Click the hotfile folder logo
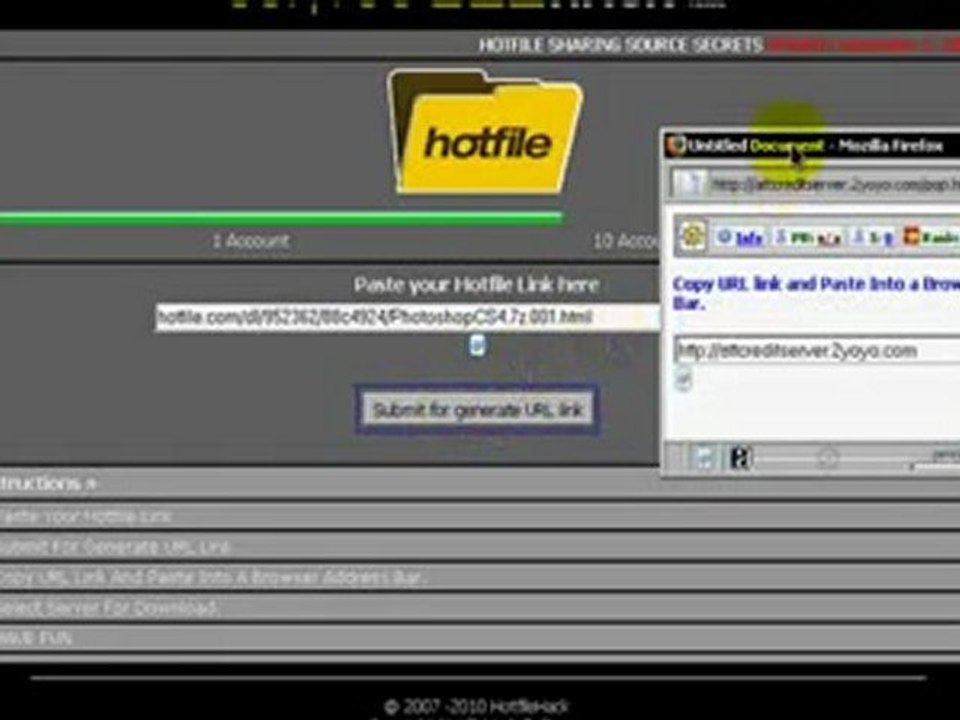 point(485,132)
